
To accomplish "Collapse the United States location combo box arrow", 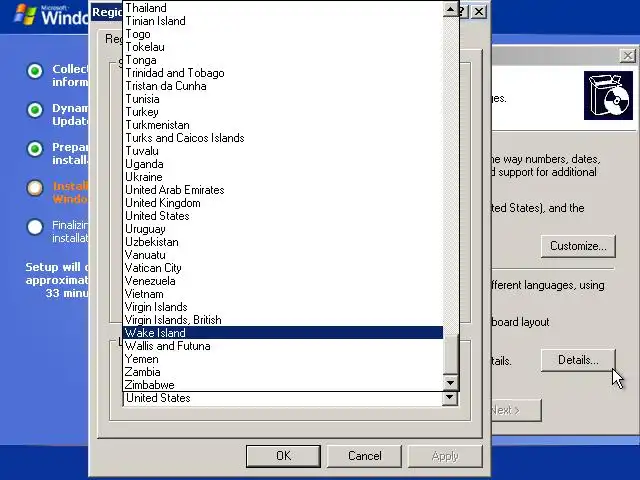I will 450,398.
